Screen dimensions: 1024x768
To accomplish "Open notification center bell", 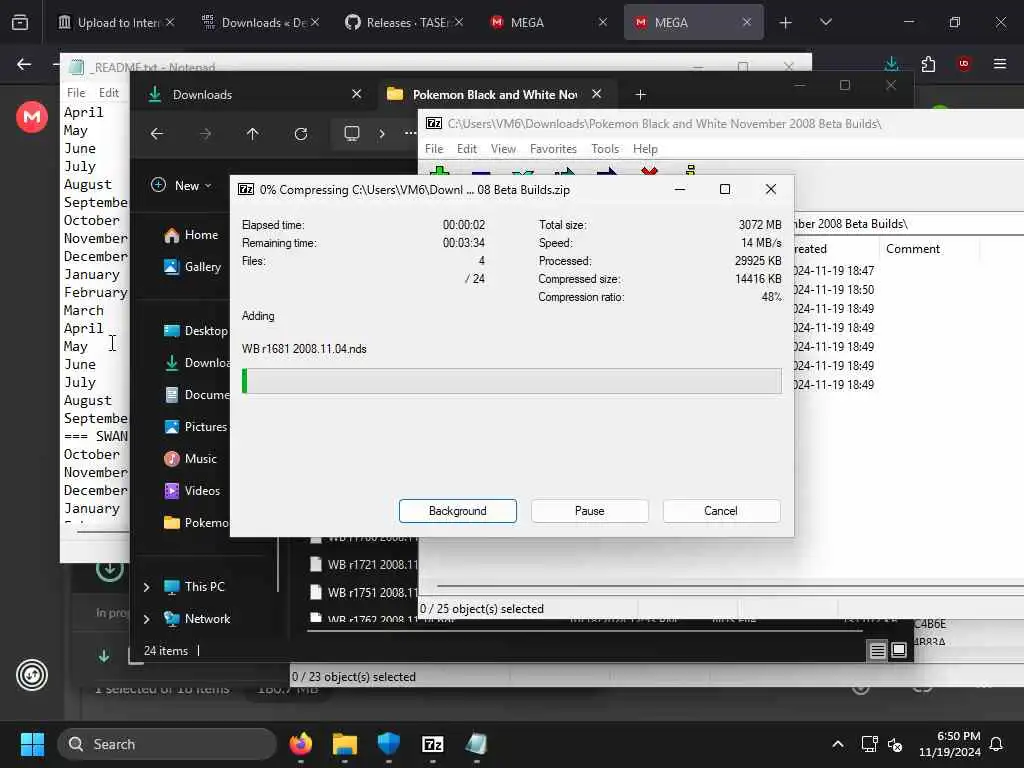I will pyautogui.click(x=997, y=744).
